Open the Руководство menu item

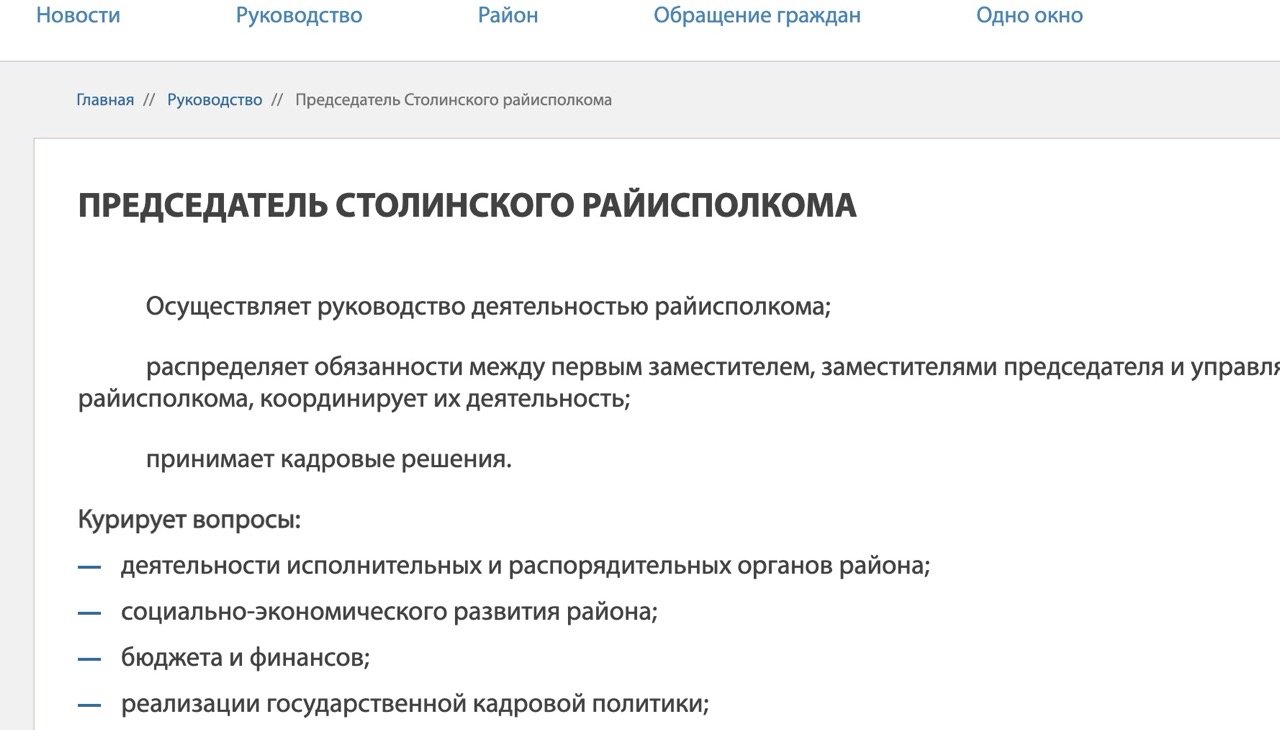click(298, 15)
